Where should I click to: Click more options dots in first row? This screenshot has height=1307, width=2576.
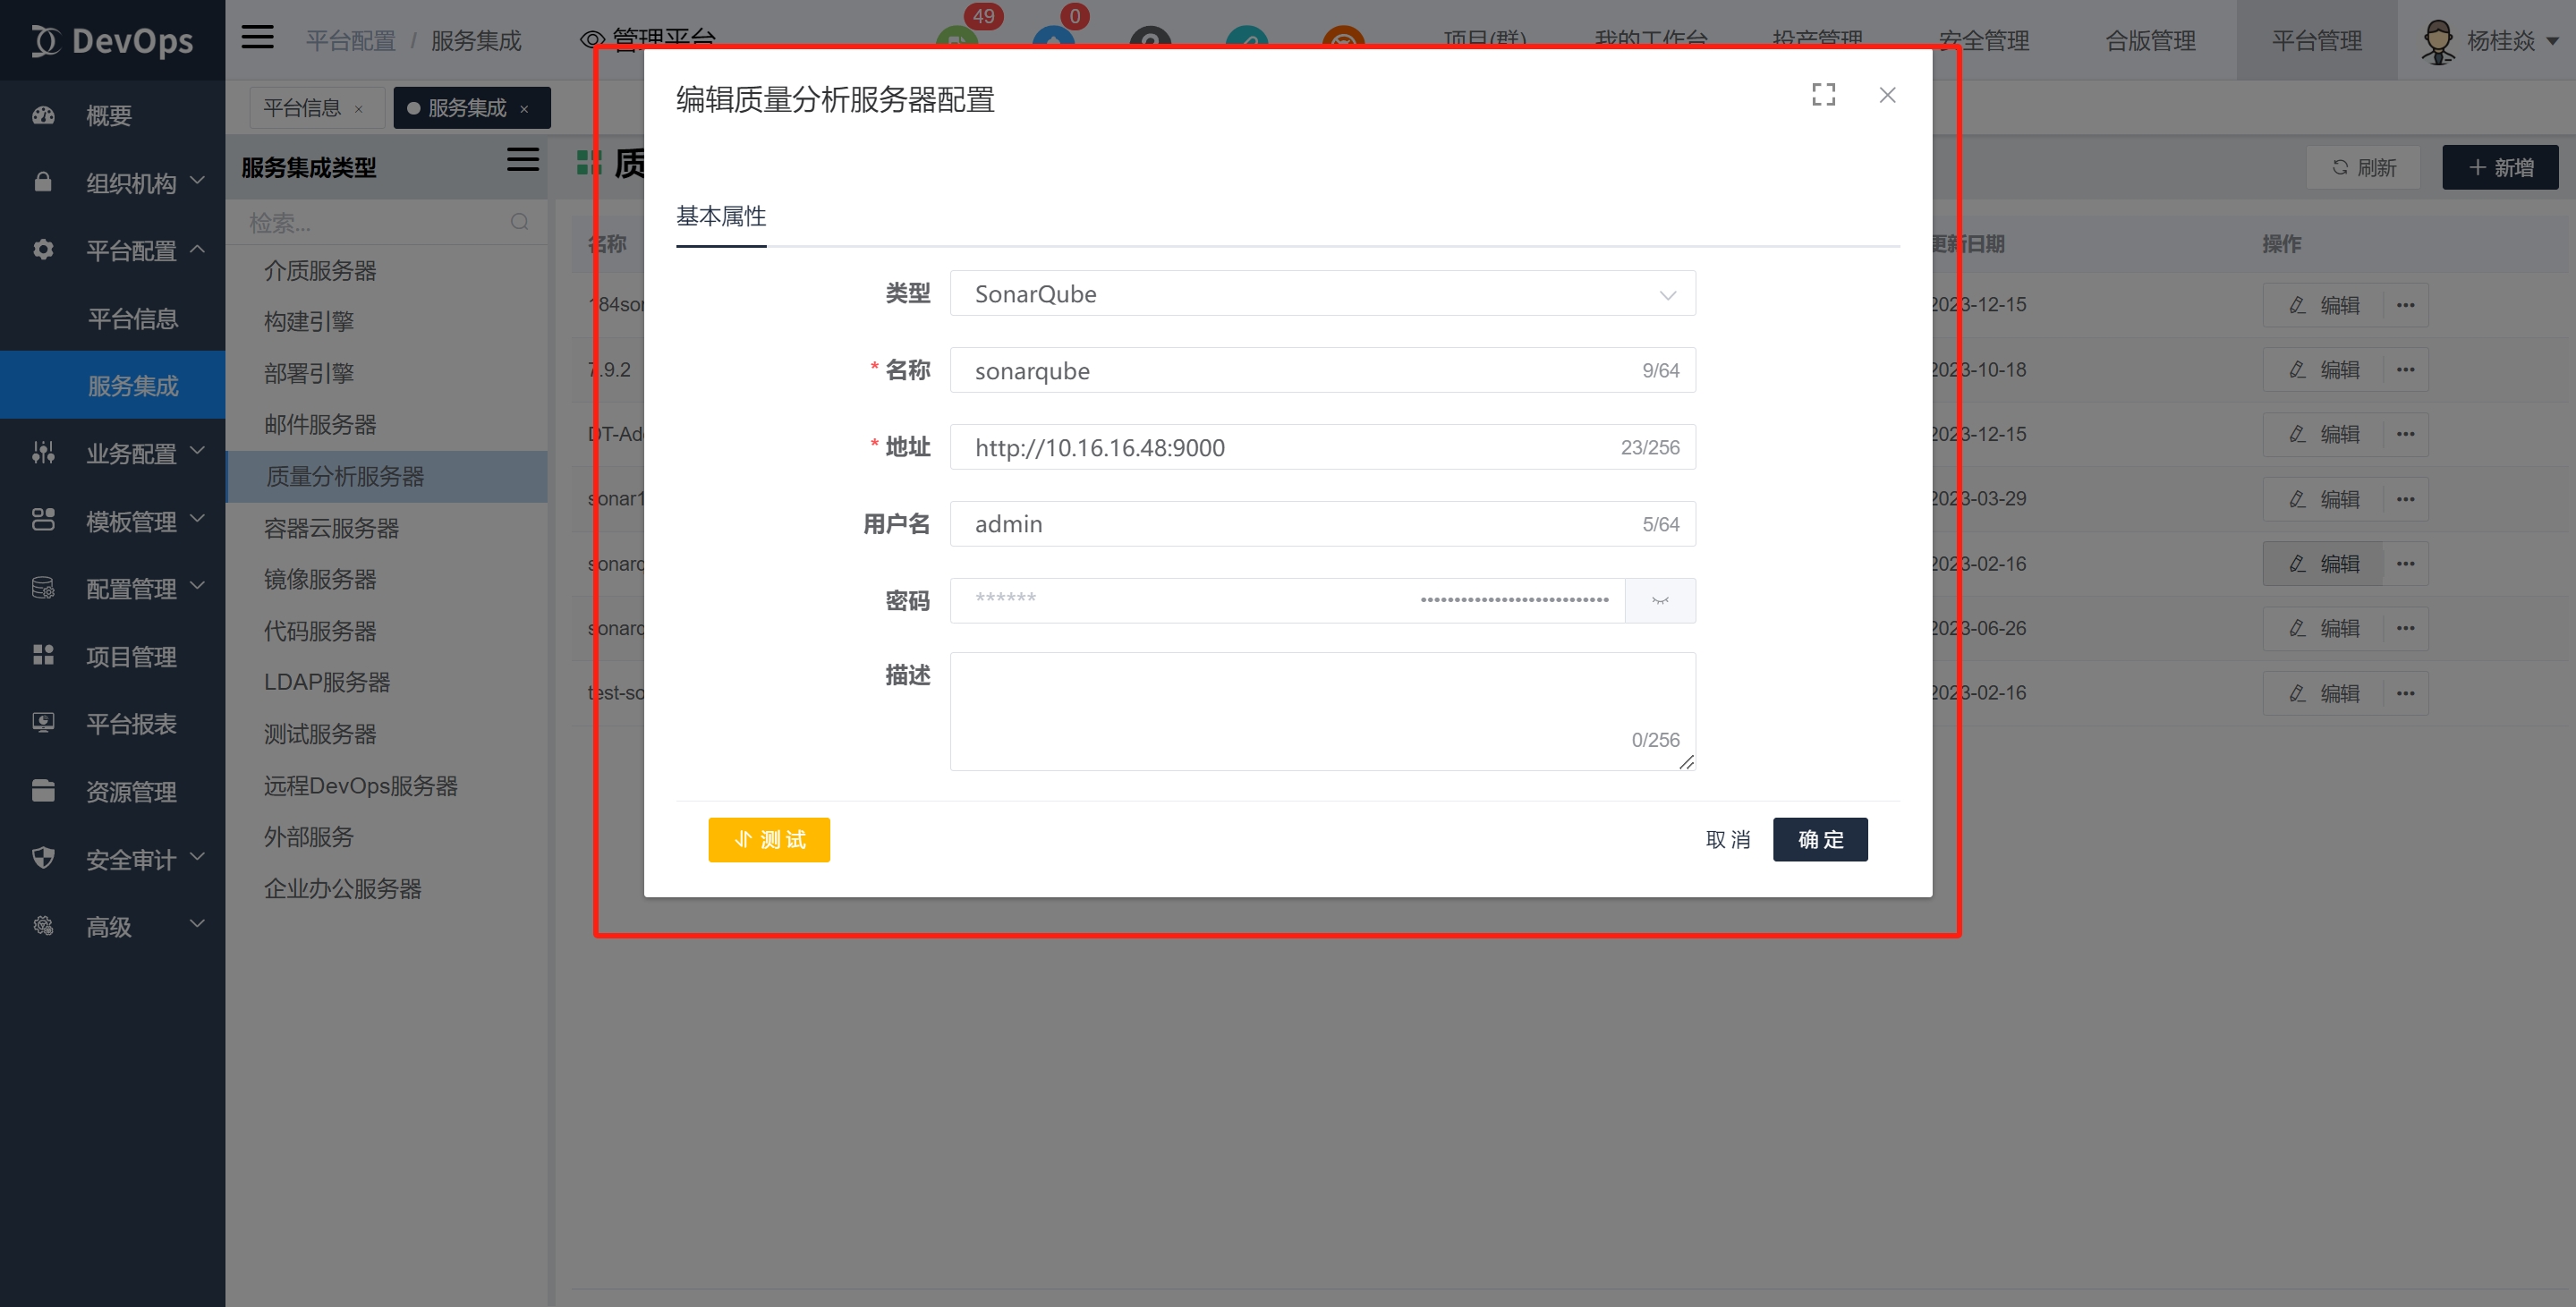click(x=2405, y=305)
